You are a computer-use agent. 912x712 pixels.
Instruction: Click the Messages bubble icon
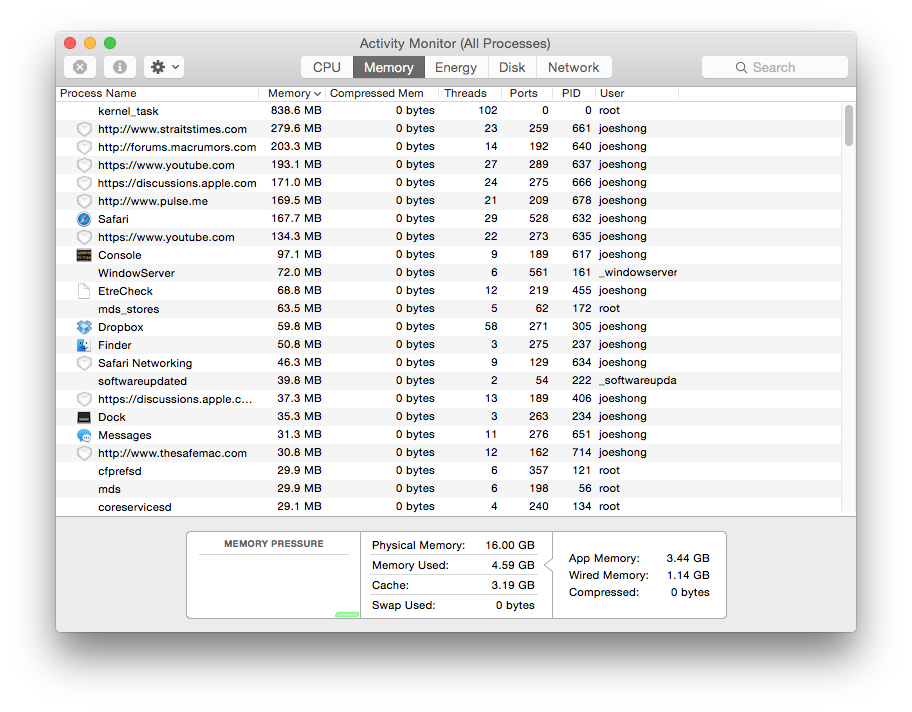click(84, 435)
